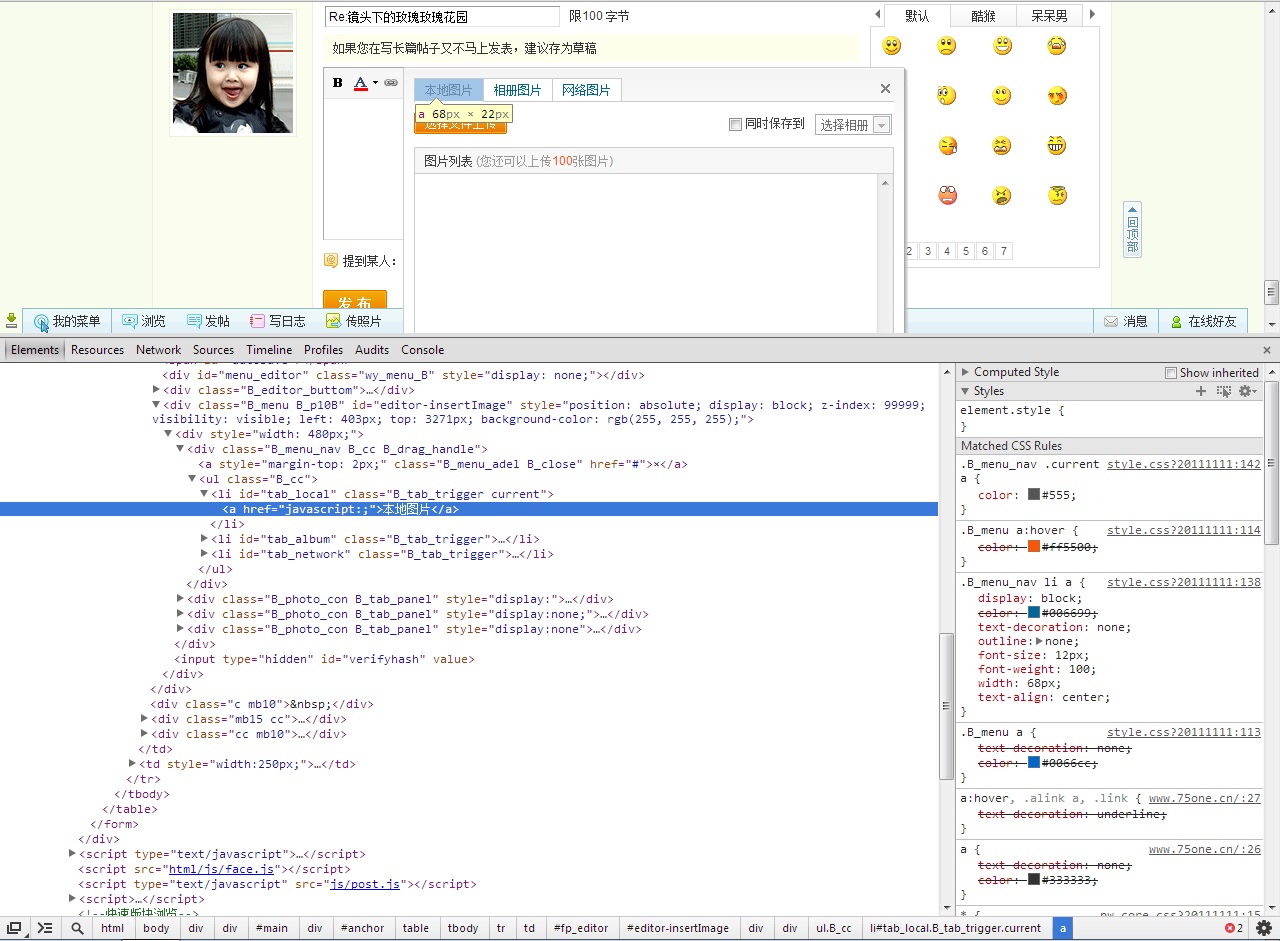Switch to the Network DevTools tab
This screenshot has width=1280, height=941.
click(x=159, y=350)
